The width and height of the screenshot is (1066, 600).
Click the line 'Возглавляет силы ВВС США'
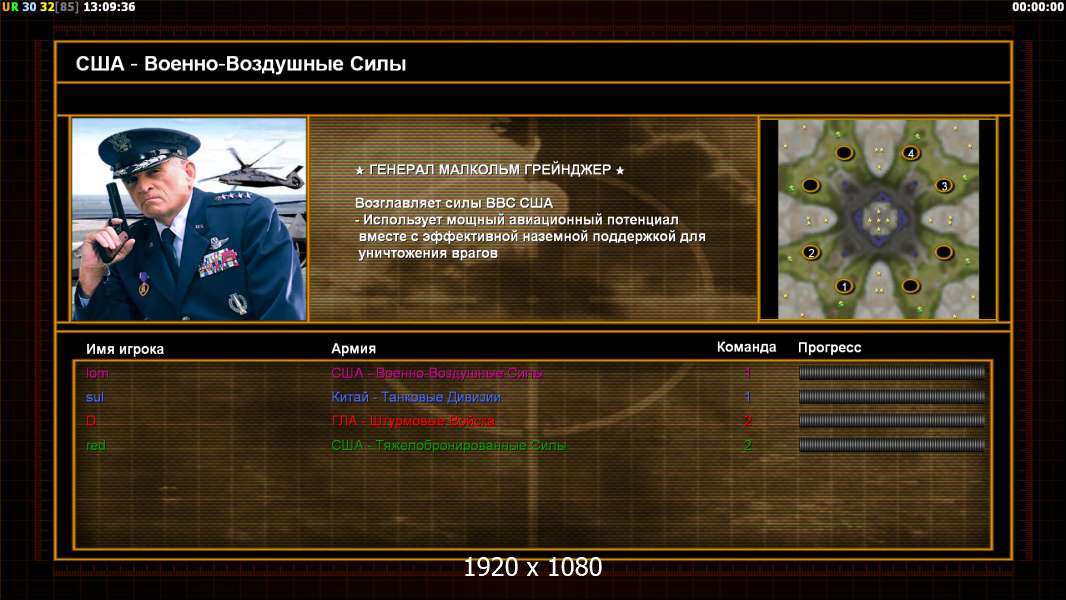pyautogui.click(x=453, y=203)
